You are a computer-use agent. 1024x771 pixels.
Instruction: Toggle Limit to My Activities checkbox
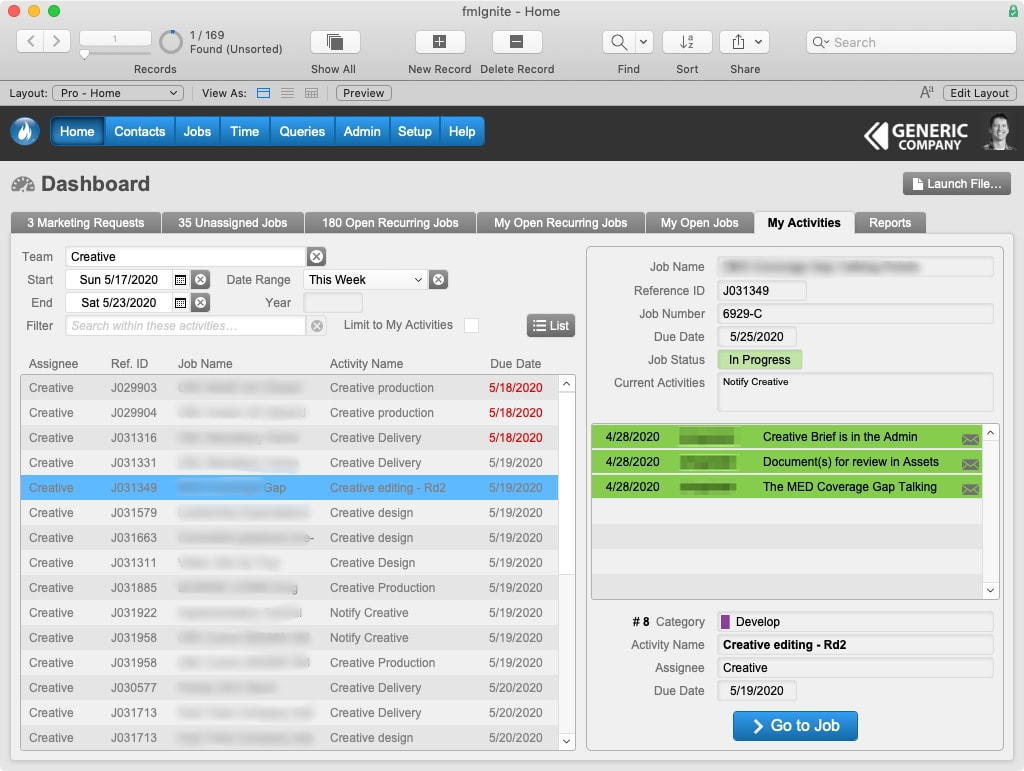point(471,326)
